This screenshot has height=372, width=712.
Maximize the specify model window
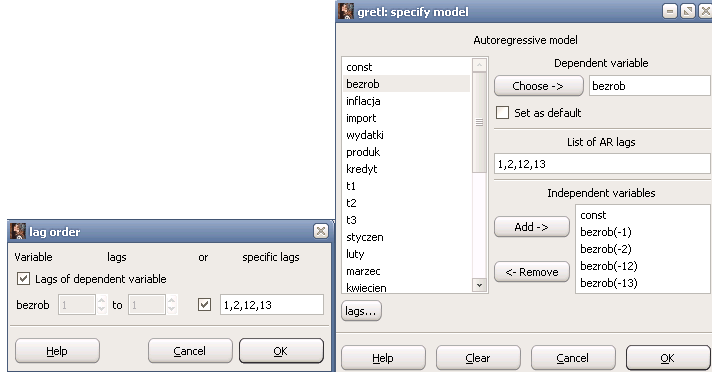[x=687, y=11]
